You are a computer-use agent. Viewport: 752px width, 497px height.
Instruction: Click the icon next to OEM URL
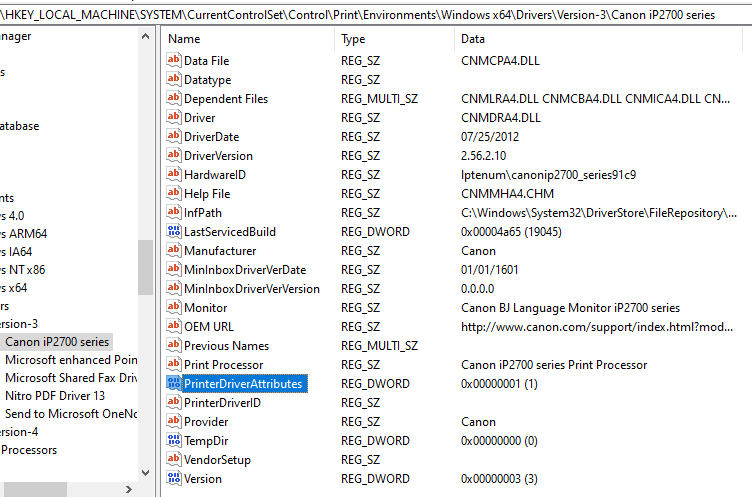174,326
